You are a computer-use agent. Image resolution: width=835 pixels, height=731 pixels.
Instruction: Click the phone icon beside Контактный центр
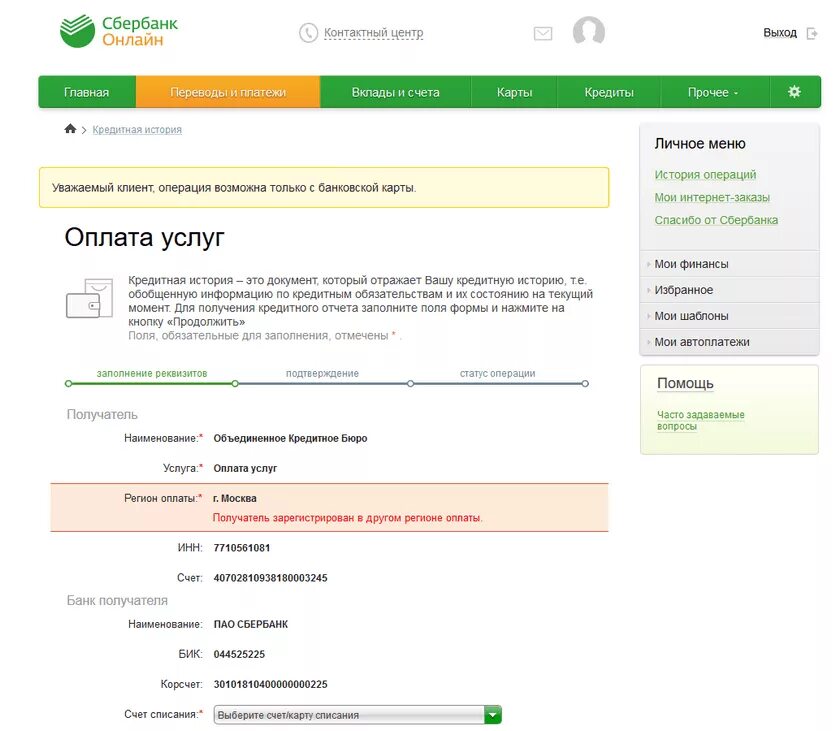[x=308, y=32]
